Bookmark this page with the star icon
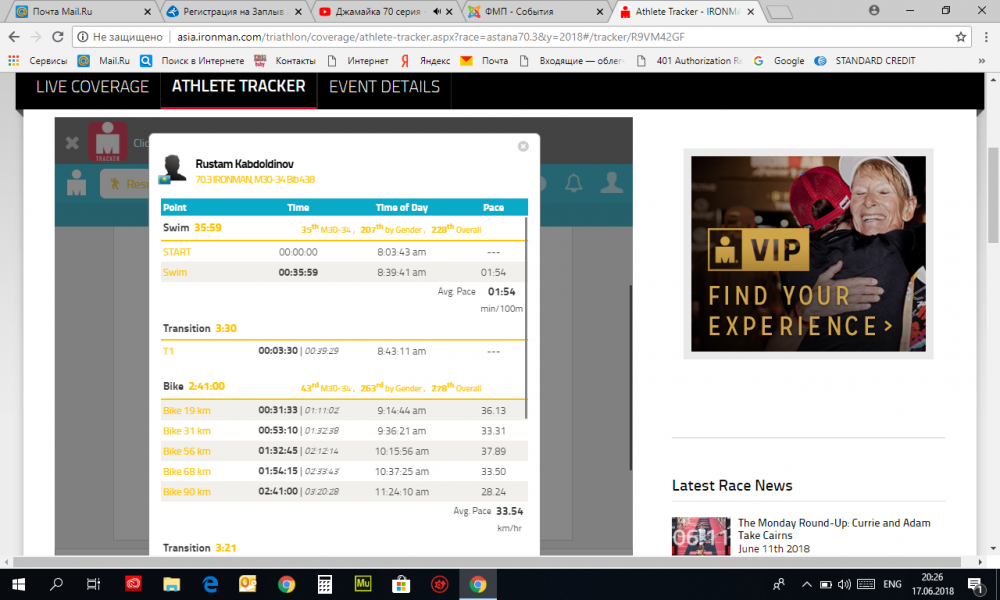 pyautogui.click(x=961, y=37)
